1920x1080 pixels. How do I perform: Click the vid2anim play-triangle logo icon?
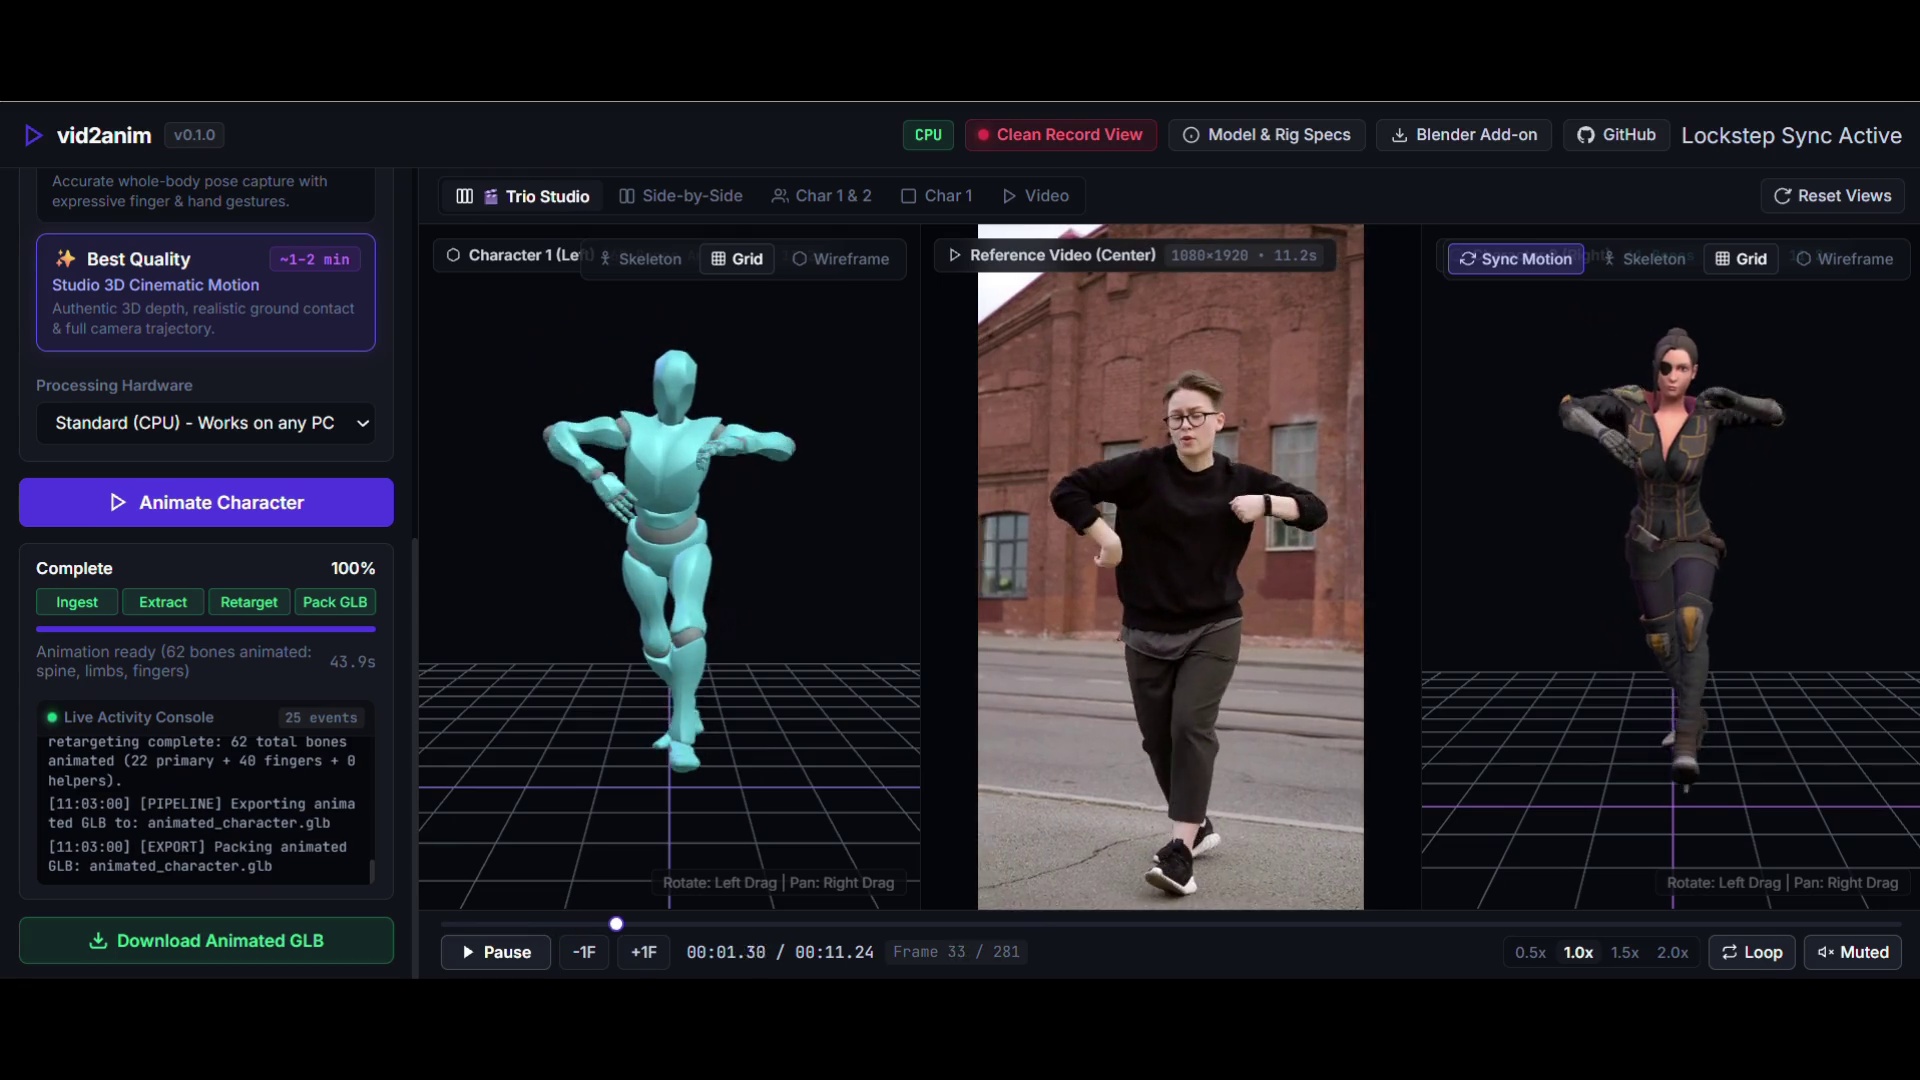pos(34,135)
